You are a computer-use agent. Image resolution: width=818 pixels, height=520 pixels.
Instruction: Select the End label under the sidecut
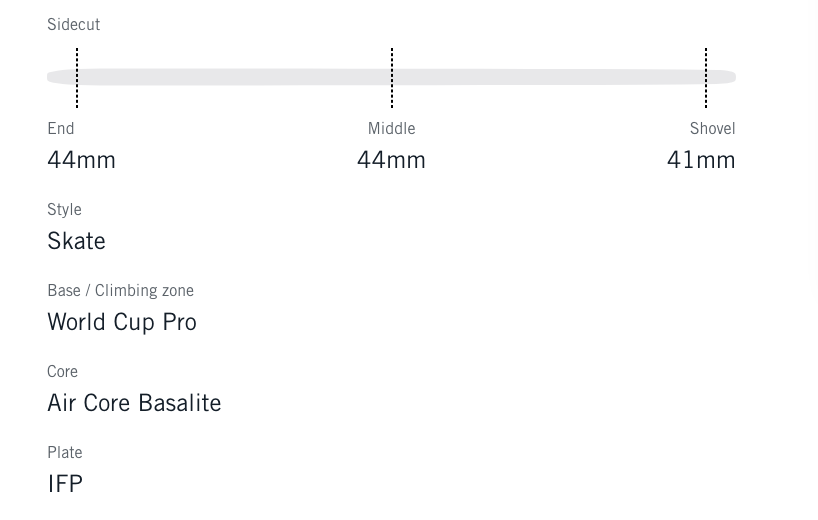(61, 128)
